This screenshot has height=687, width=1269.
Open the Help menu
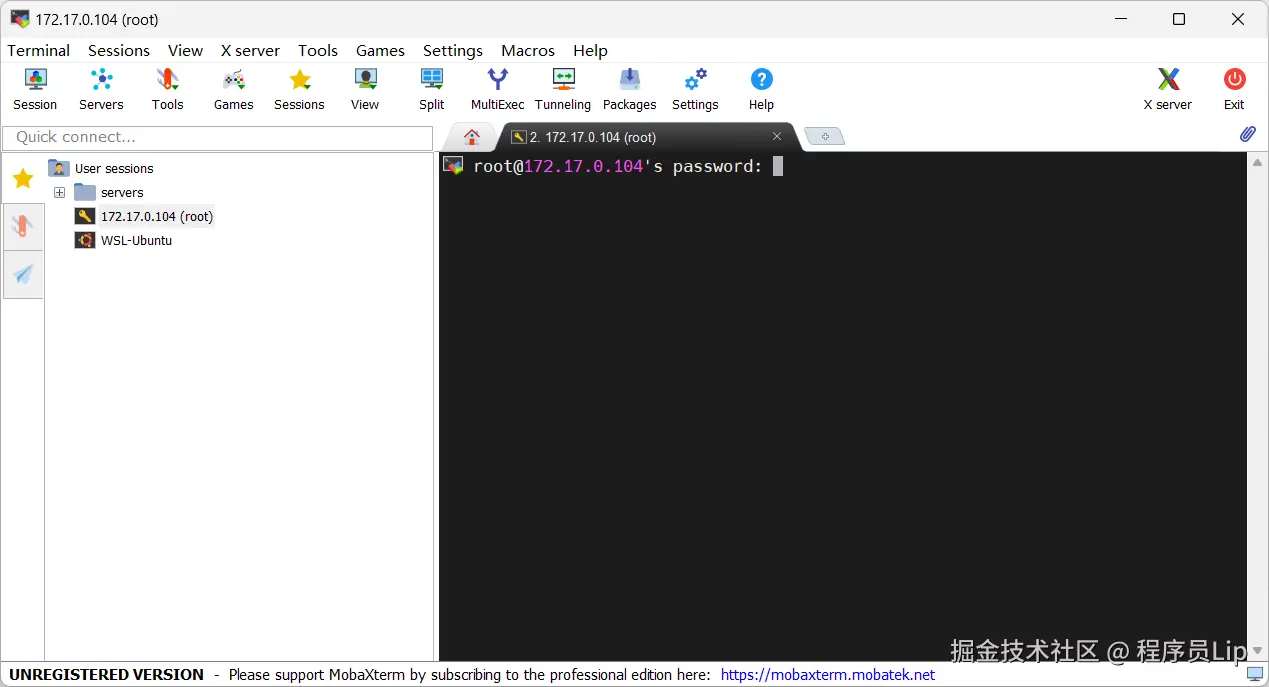click(590, 50)
